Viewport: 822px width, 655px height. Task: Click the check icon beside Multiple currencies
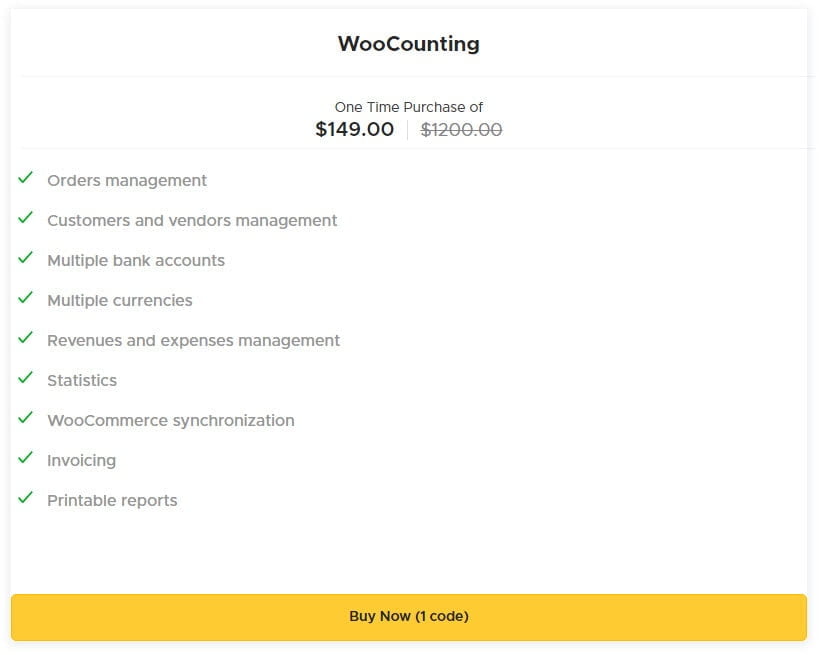pyautogui.click(x=26, y=299)
